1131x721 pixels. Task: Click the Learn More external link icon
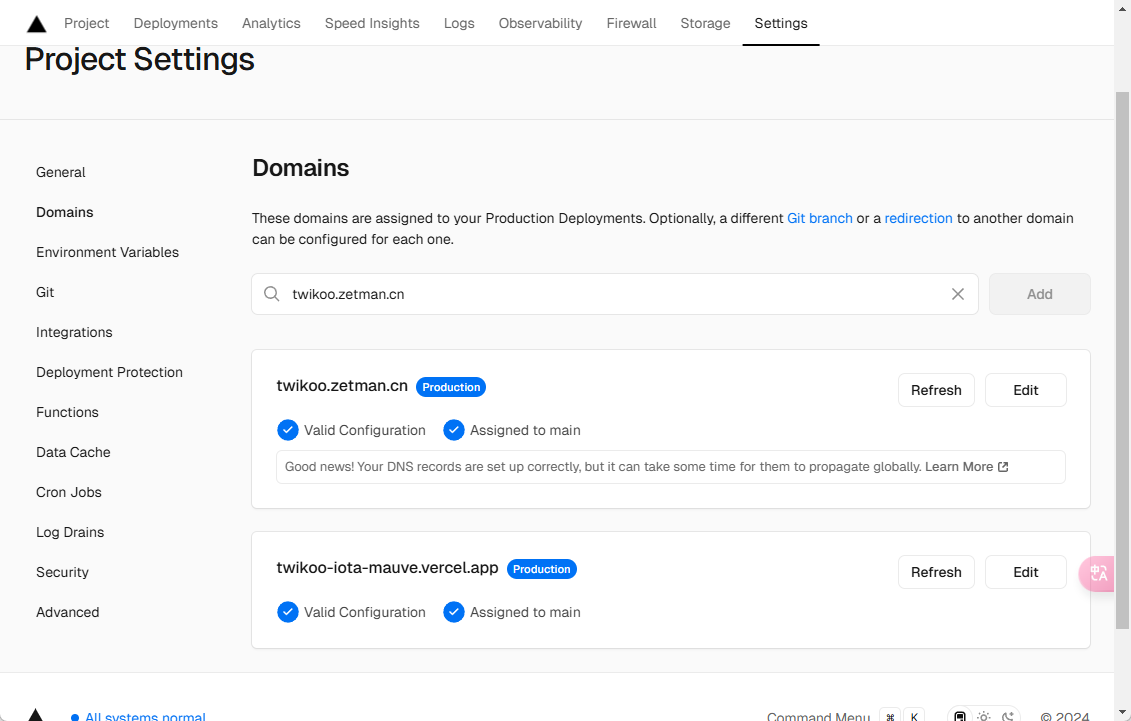(x=1003, y=467)
